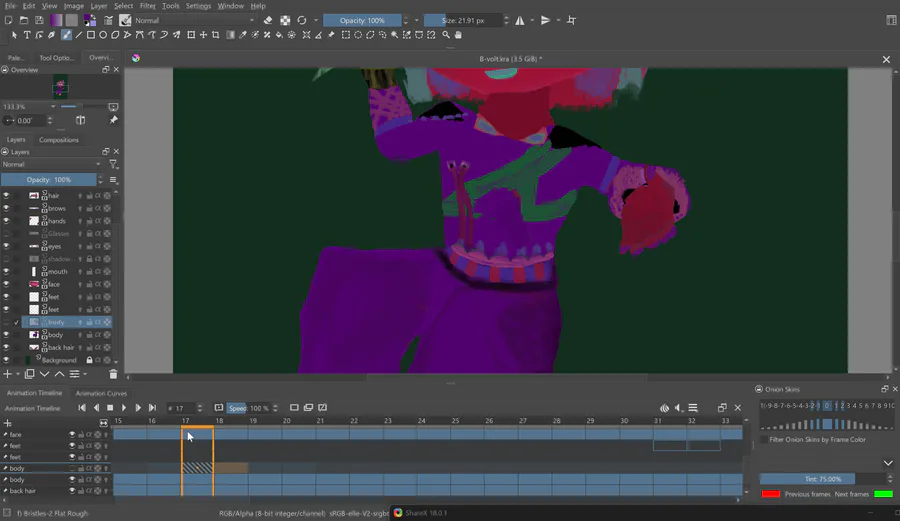Toggle eraser mode in the top toolbar
Viewport: 900px width, 521px height.
pos(267,20)
